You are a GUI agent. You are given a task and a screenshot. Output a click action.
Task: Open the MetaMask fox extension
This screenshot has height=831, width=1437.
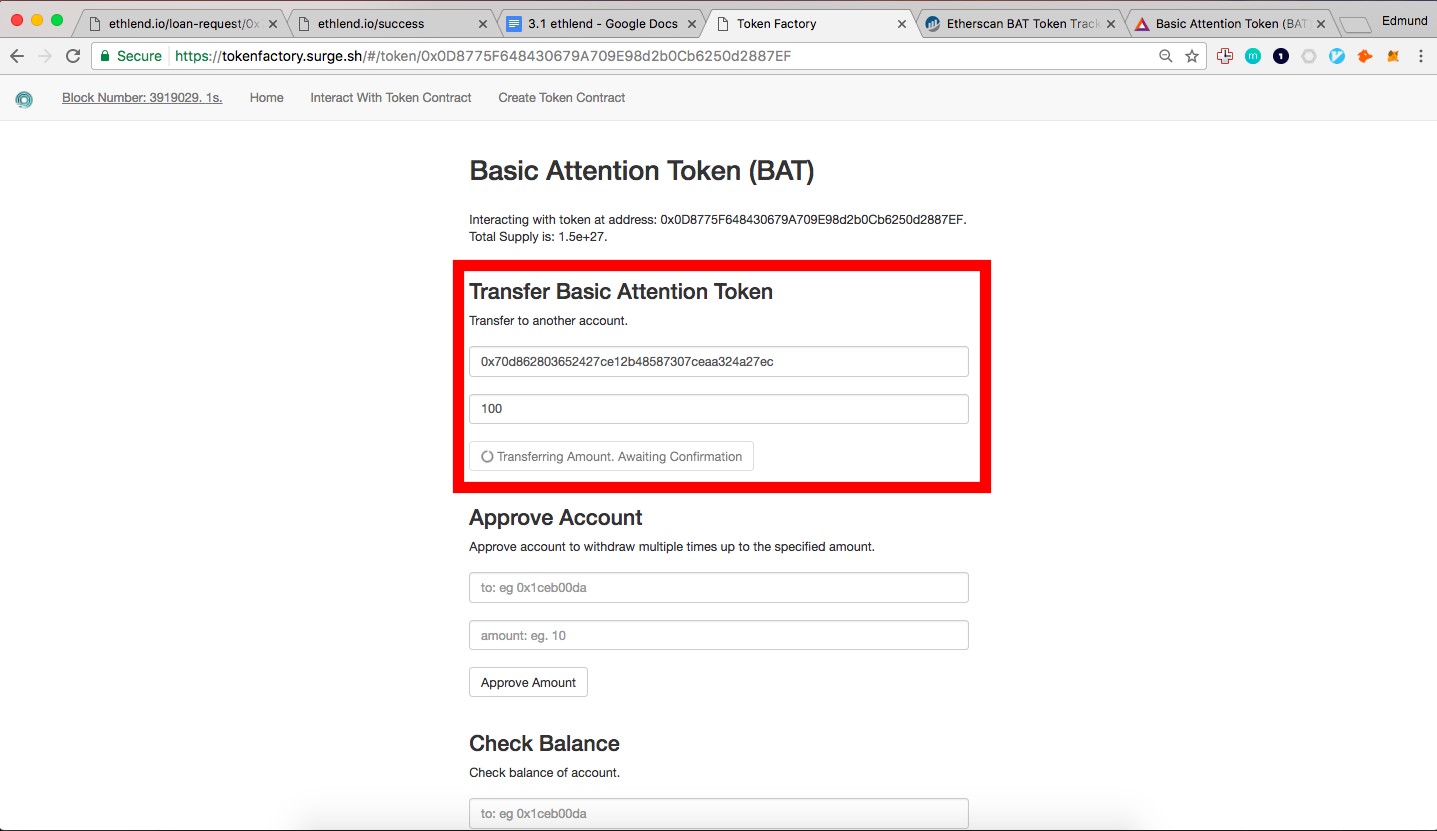(x=1393, y=56)
